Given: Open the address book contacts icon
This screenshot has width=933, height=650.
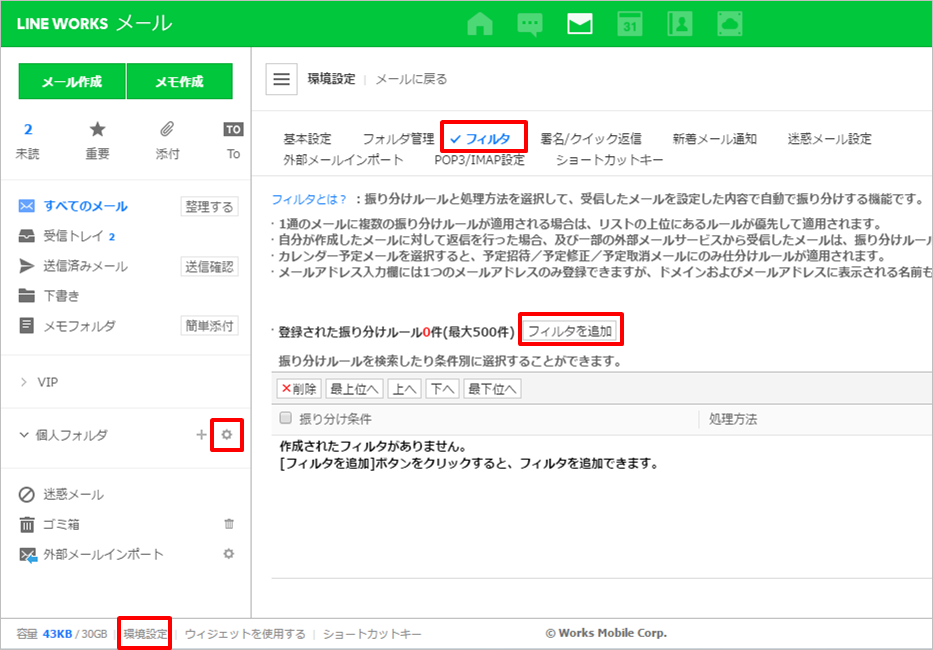Looking at the screenshot, I should tap(680, 24).
